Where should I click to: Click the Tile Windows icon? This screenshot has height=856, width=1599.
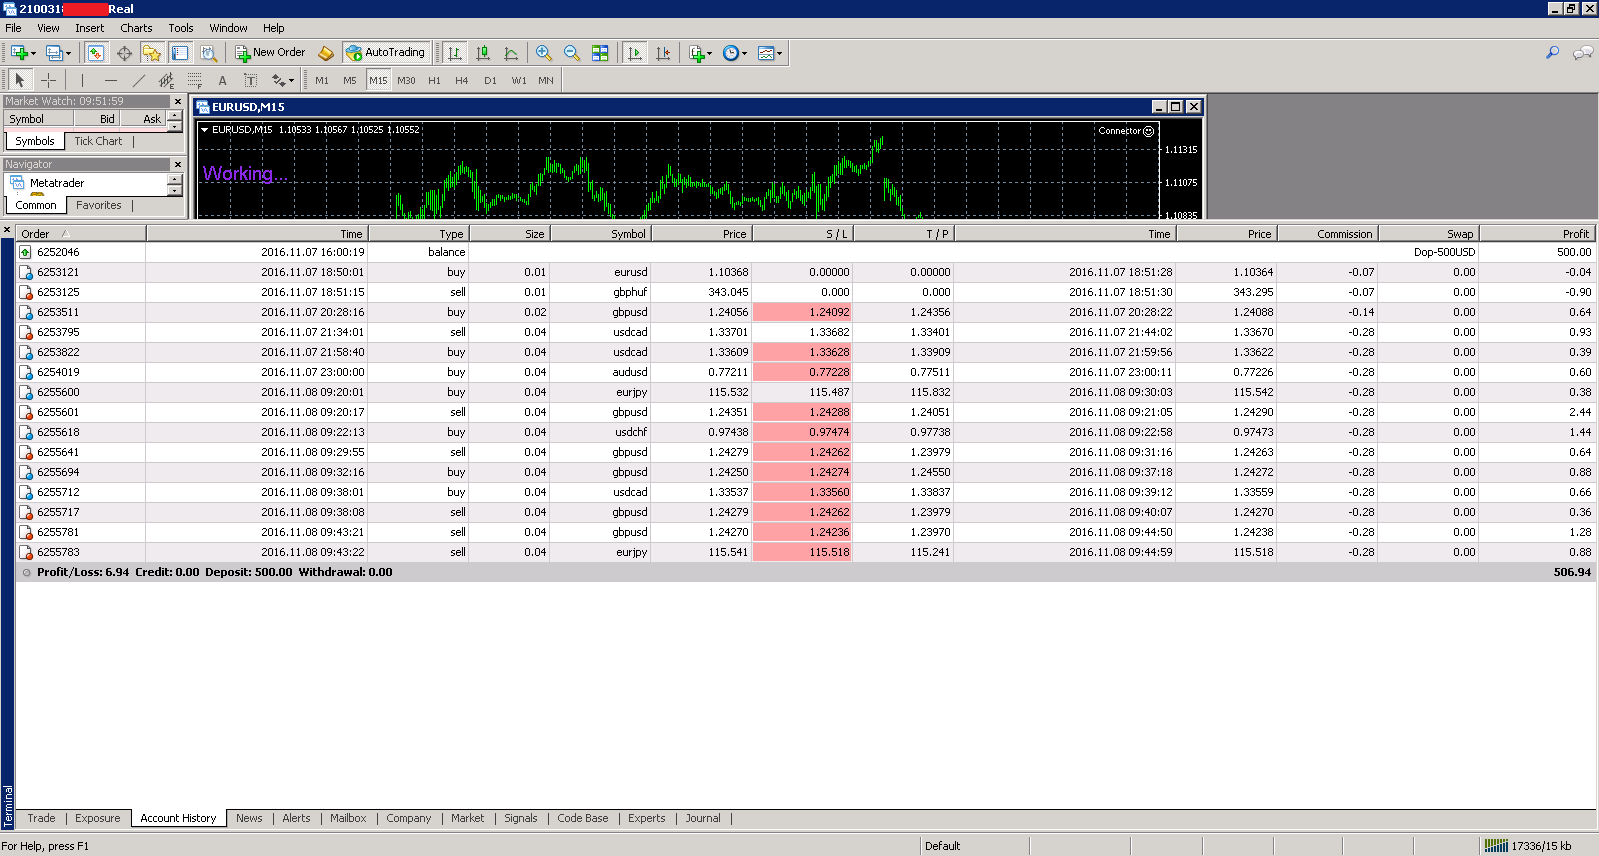tap(600, 53)
